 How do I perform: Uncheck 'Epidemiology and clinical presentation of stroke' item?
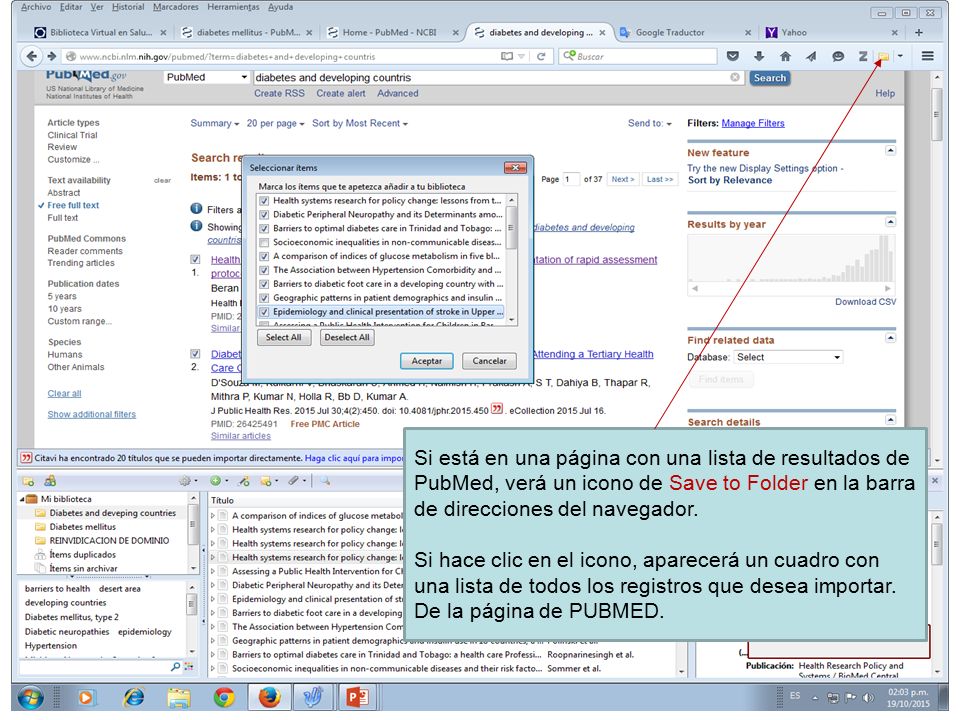coord(264,312)
